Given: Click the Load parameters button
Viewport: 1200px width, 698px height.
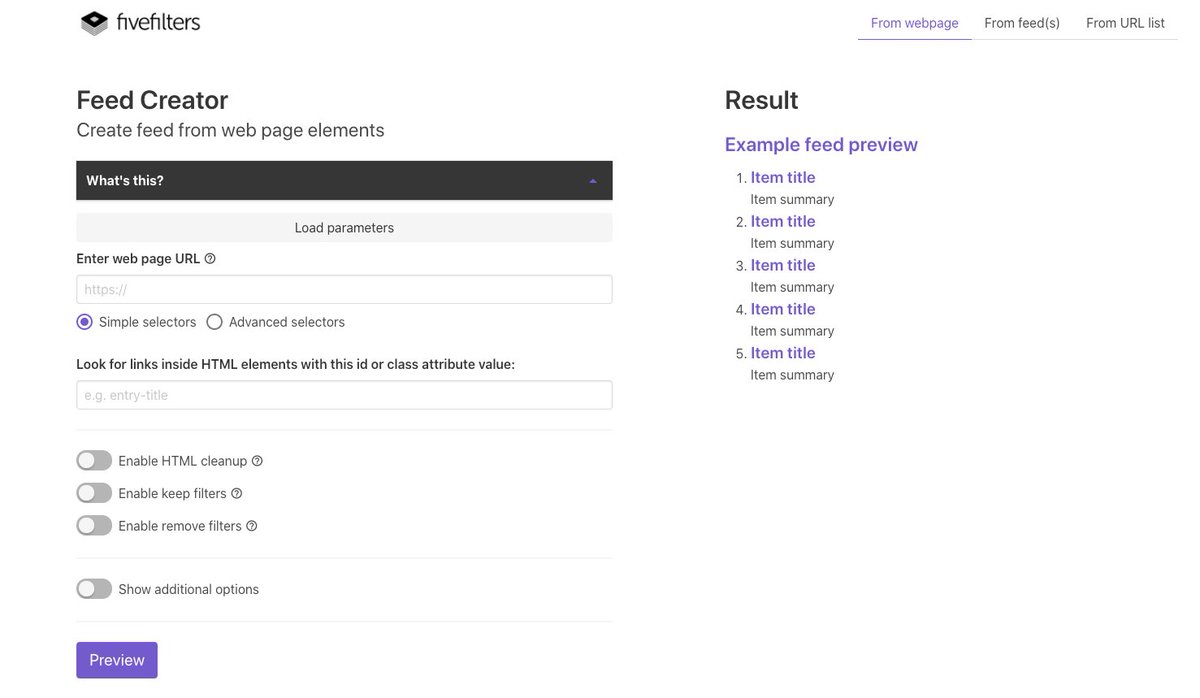Looking at the screenshot, I should pyautogui.click(x=344, y=226).
